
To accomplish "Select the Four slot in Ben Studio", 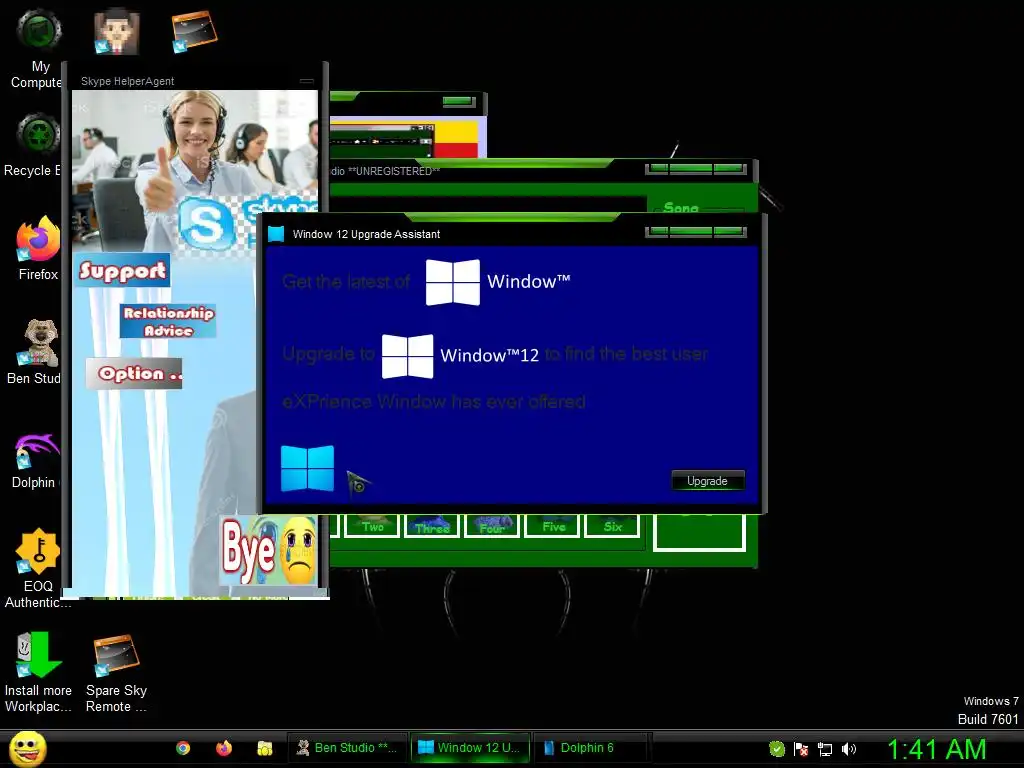I will pos(492,526).
